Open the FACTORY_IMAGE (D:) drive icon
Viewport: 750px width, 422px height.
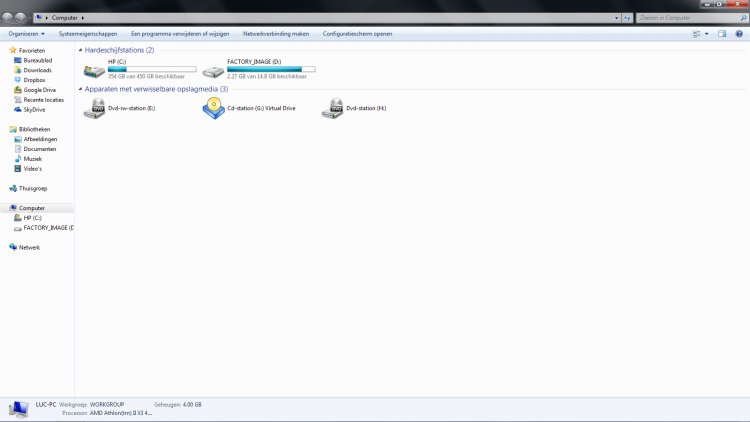click(213, 71)
